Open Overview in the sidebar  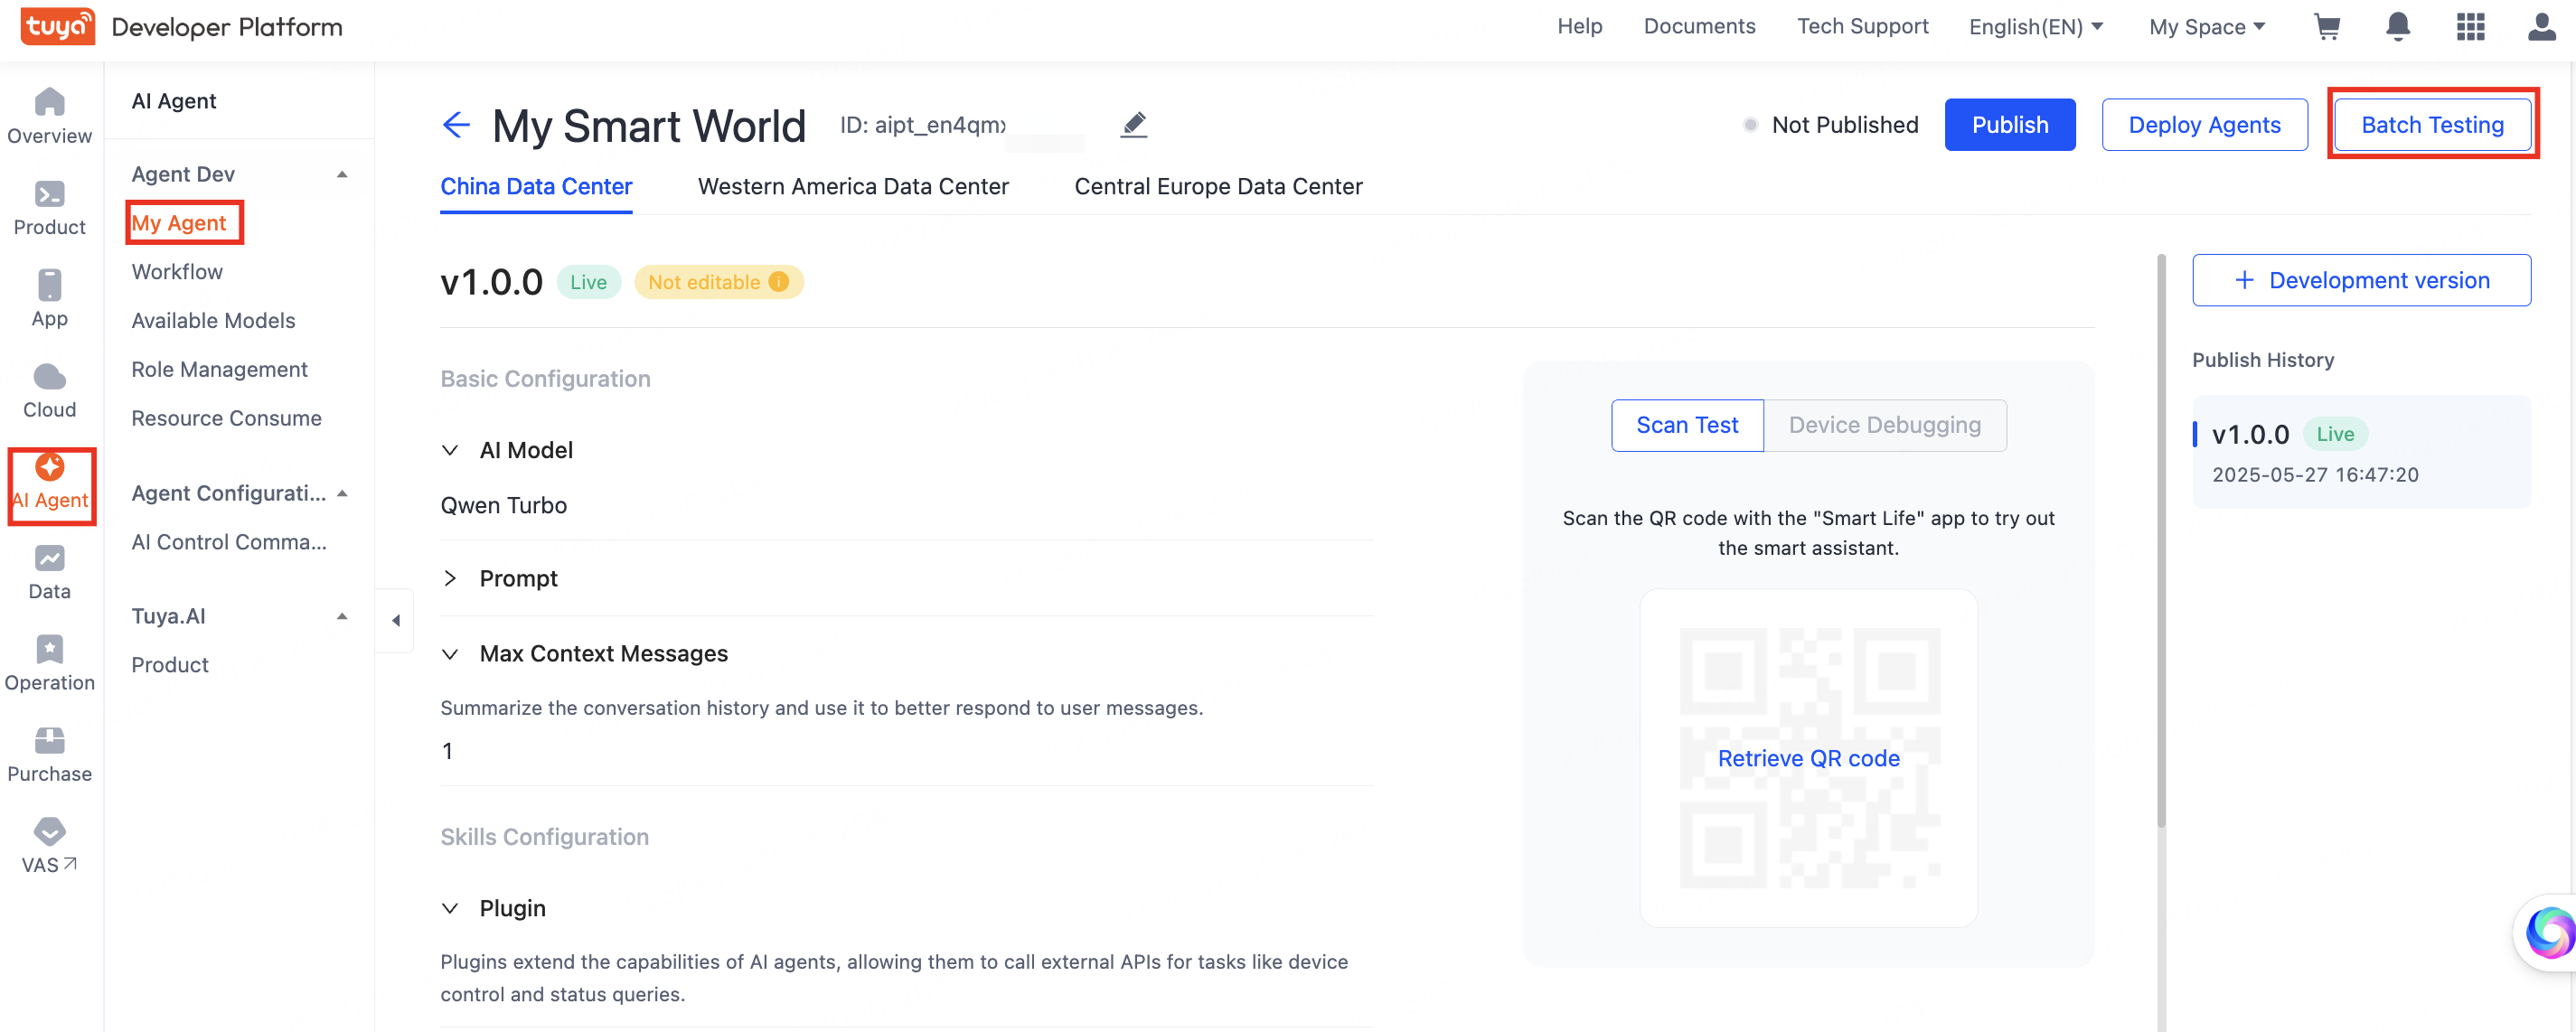click(x=49, y=116)
